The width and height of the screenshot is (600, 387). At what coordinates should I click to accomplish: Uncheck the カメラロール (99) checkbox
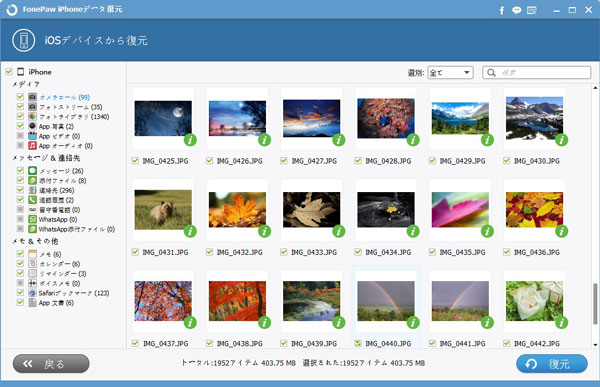[x=20, y=96]
